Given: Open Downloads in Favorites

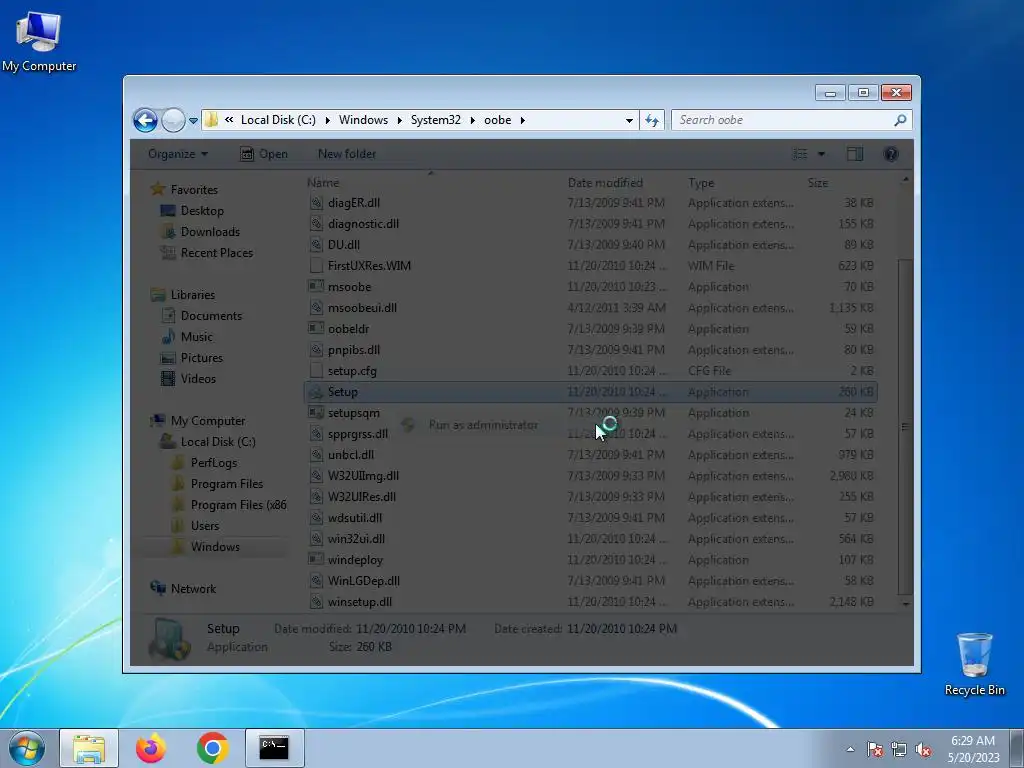Looking at the screenshot, I should [x=210, y=232].
